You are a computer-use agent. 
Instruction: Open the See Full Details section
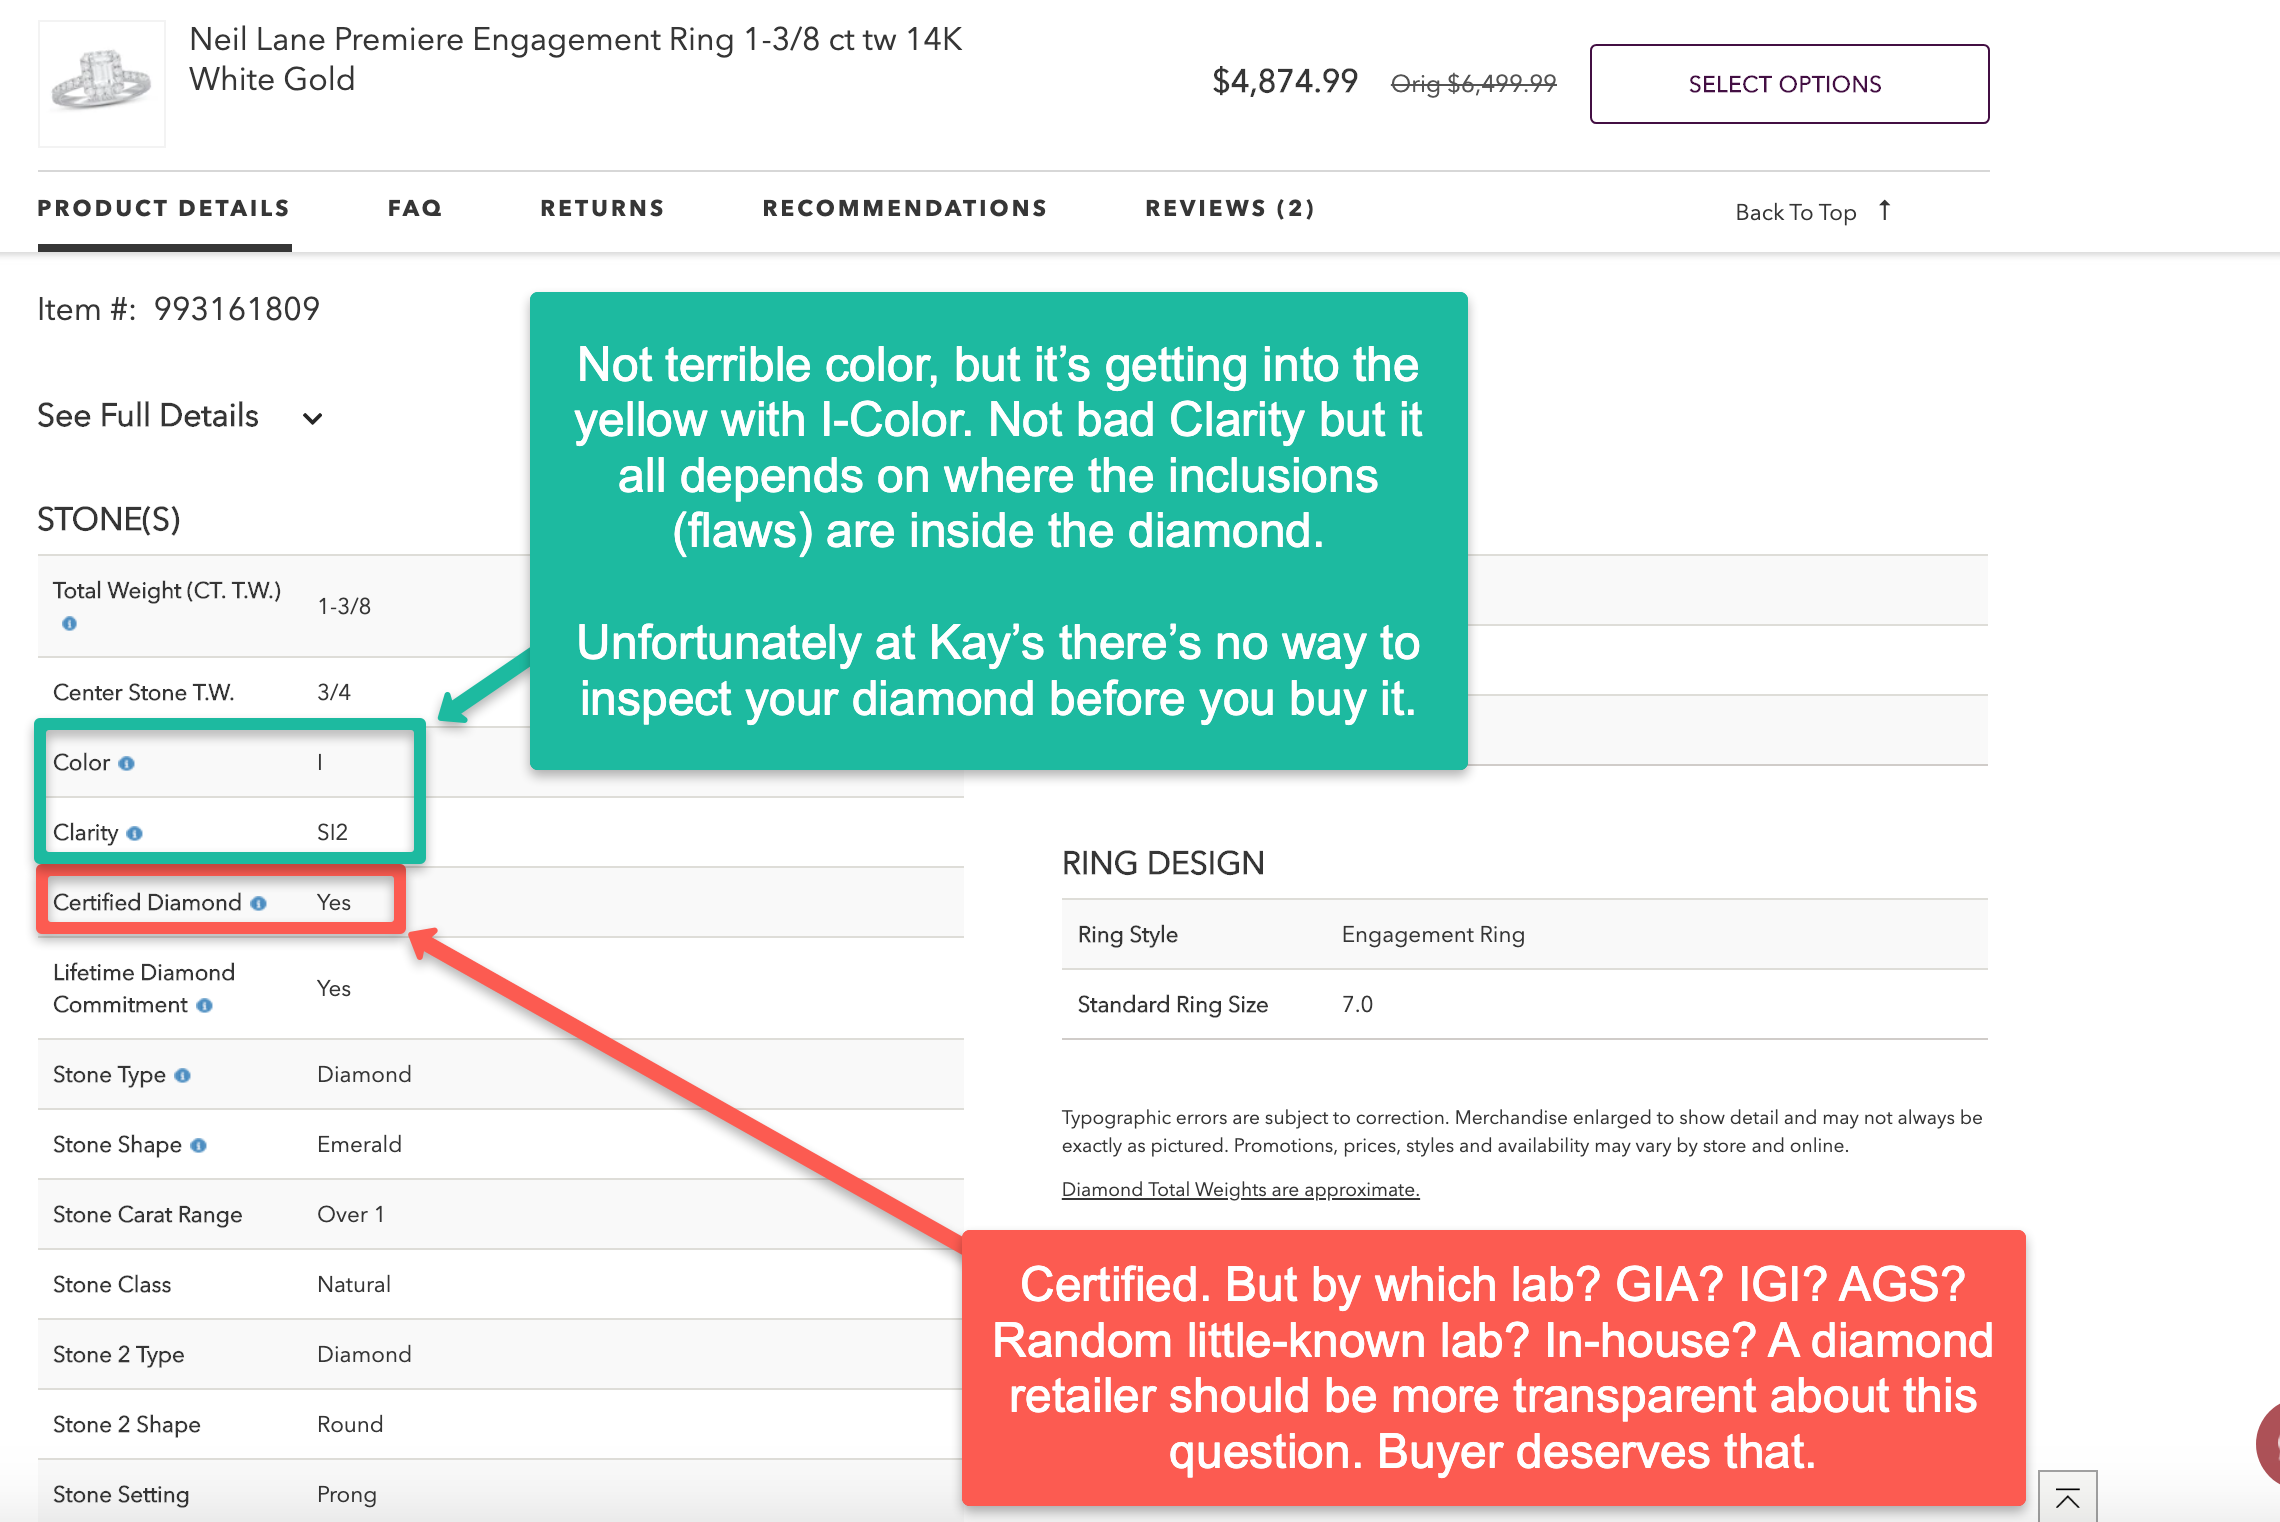[x=148, y=416]
